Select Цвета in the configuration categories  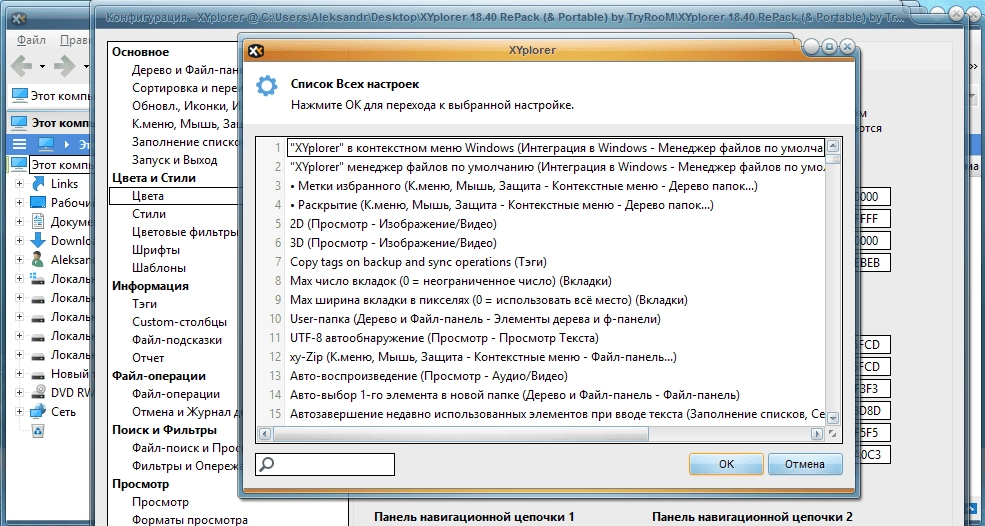[148, 195]
